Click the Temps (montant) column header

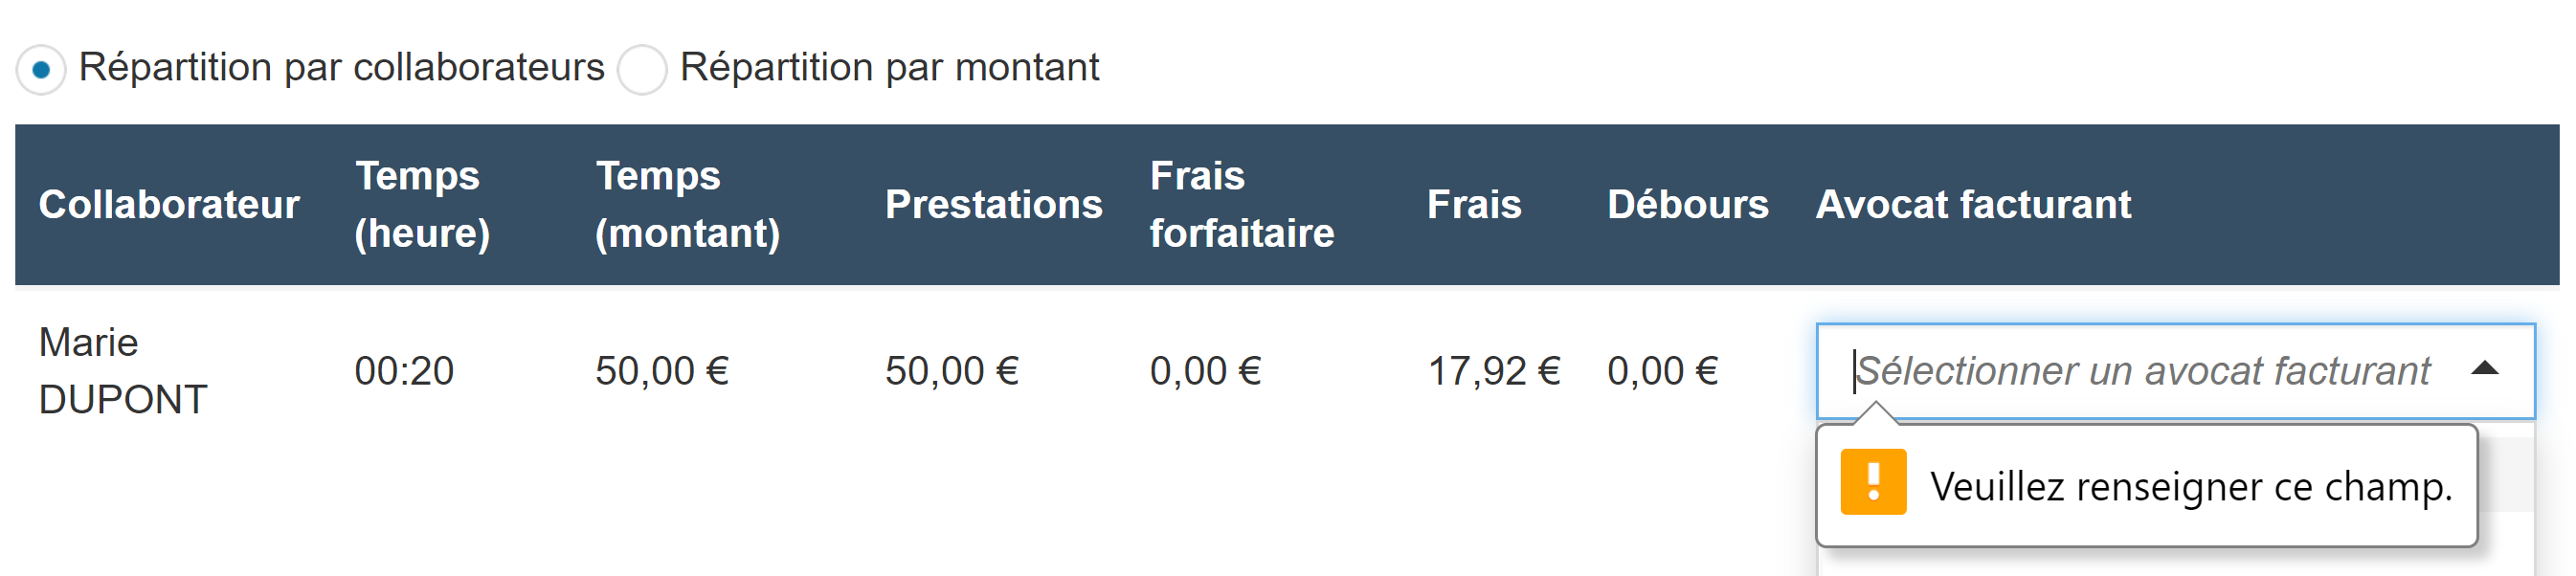pyautogui.click(x=687, y=205)
